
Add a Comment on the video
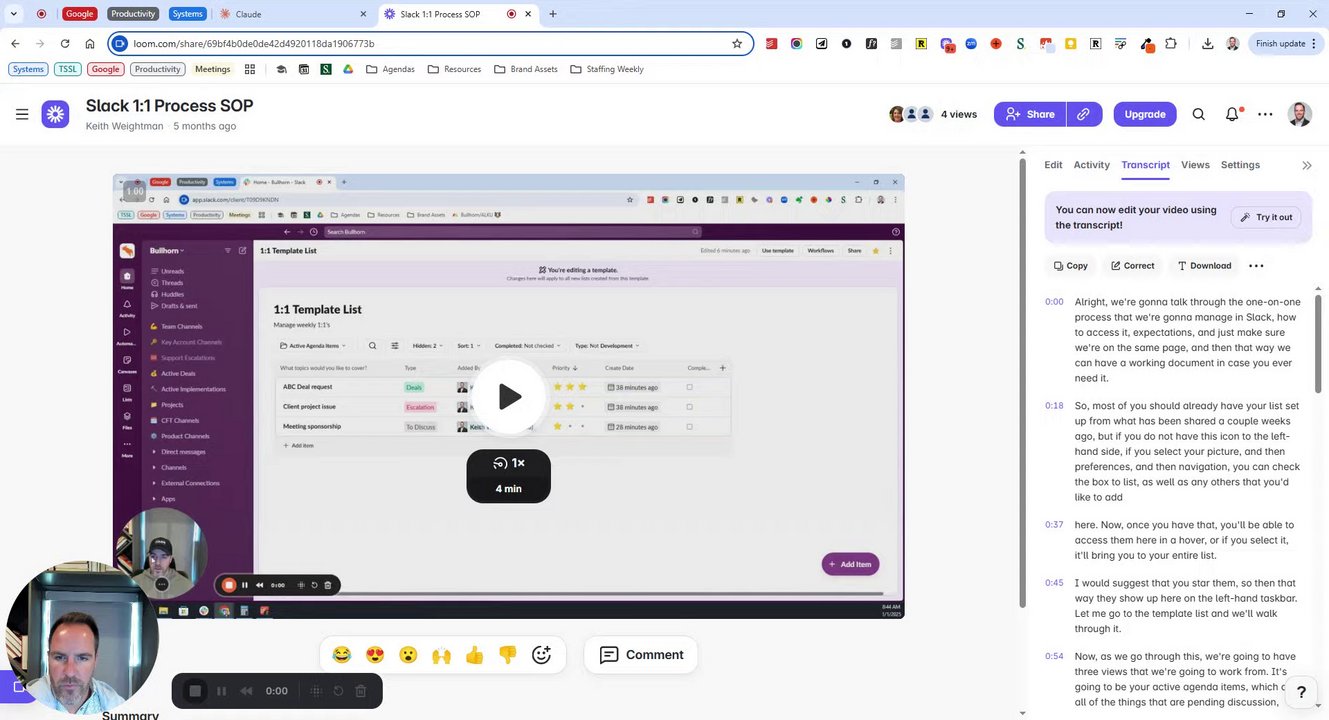tap(641, 655)
